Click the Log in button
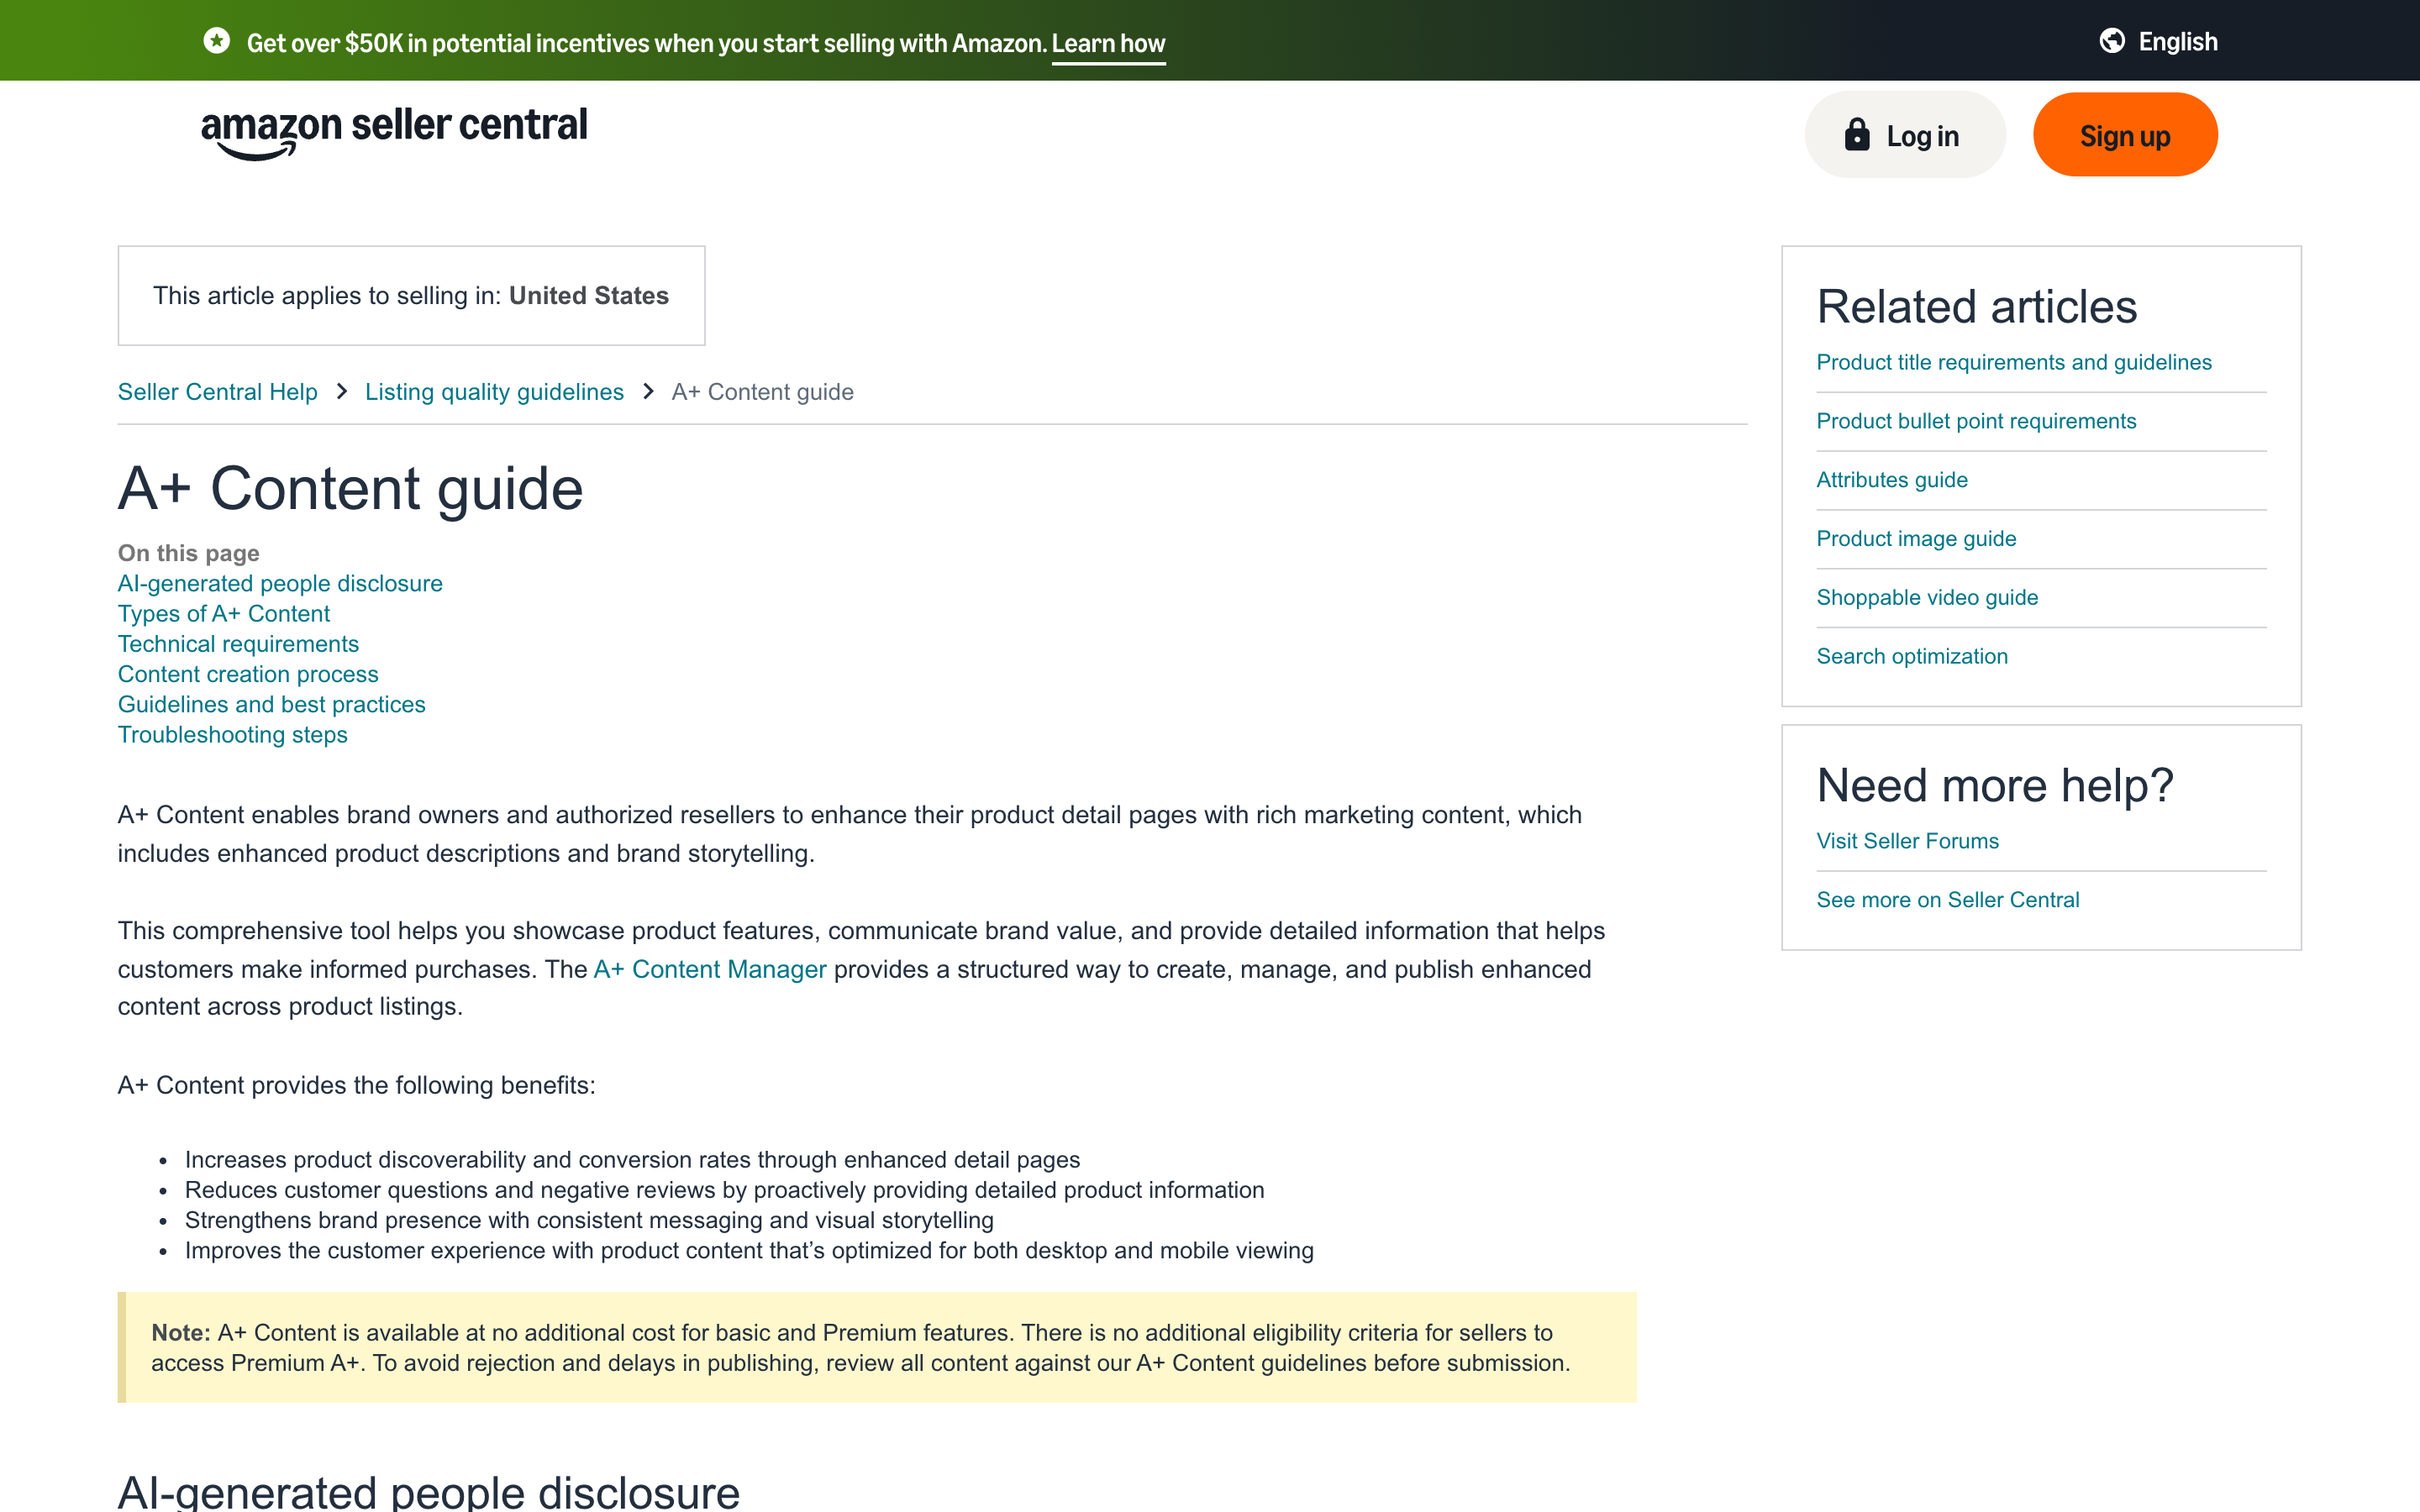The image size is (2420, 1512). coord(1905,135)
